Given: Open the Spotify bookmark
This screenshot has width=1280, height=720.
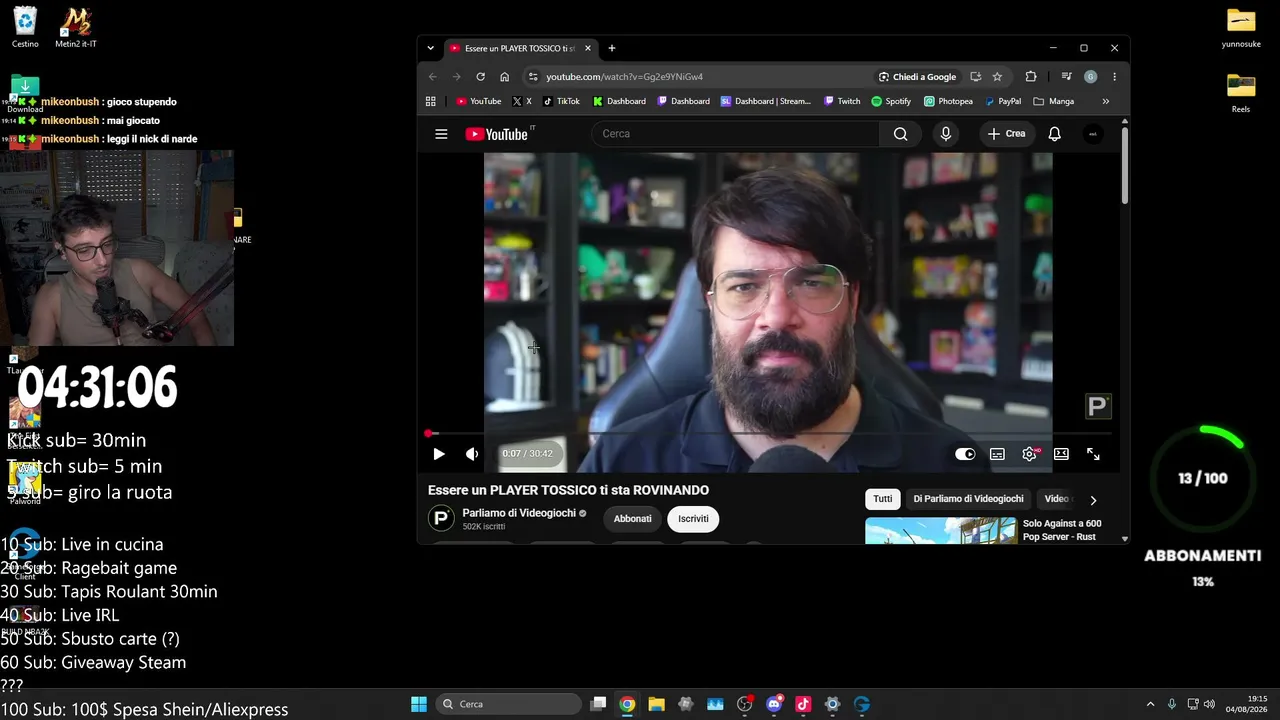Looking at the screenshot, I should [891, 101].
